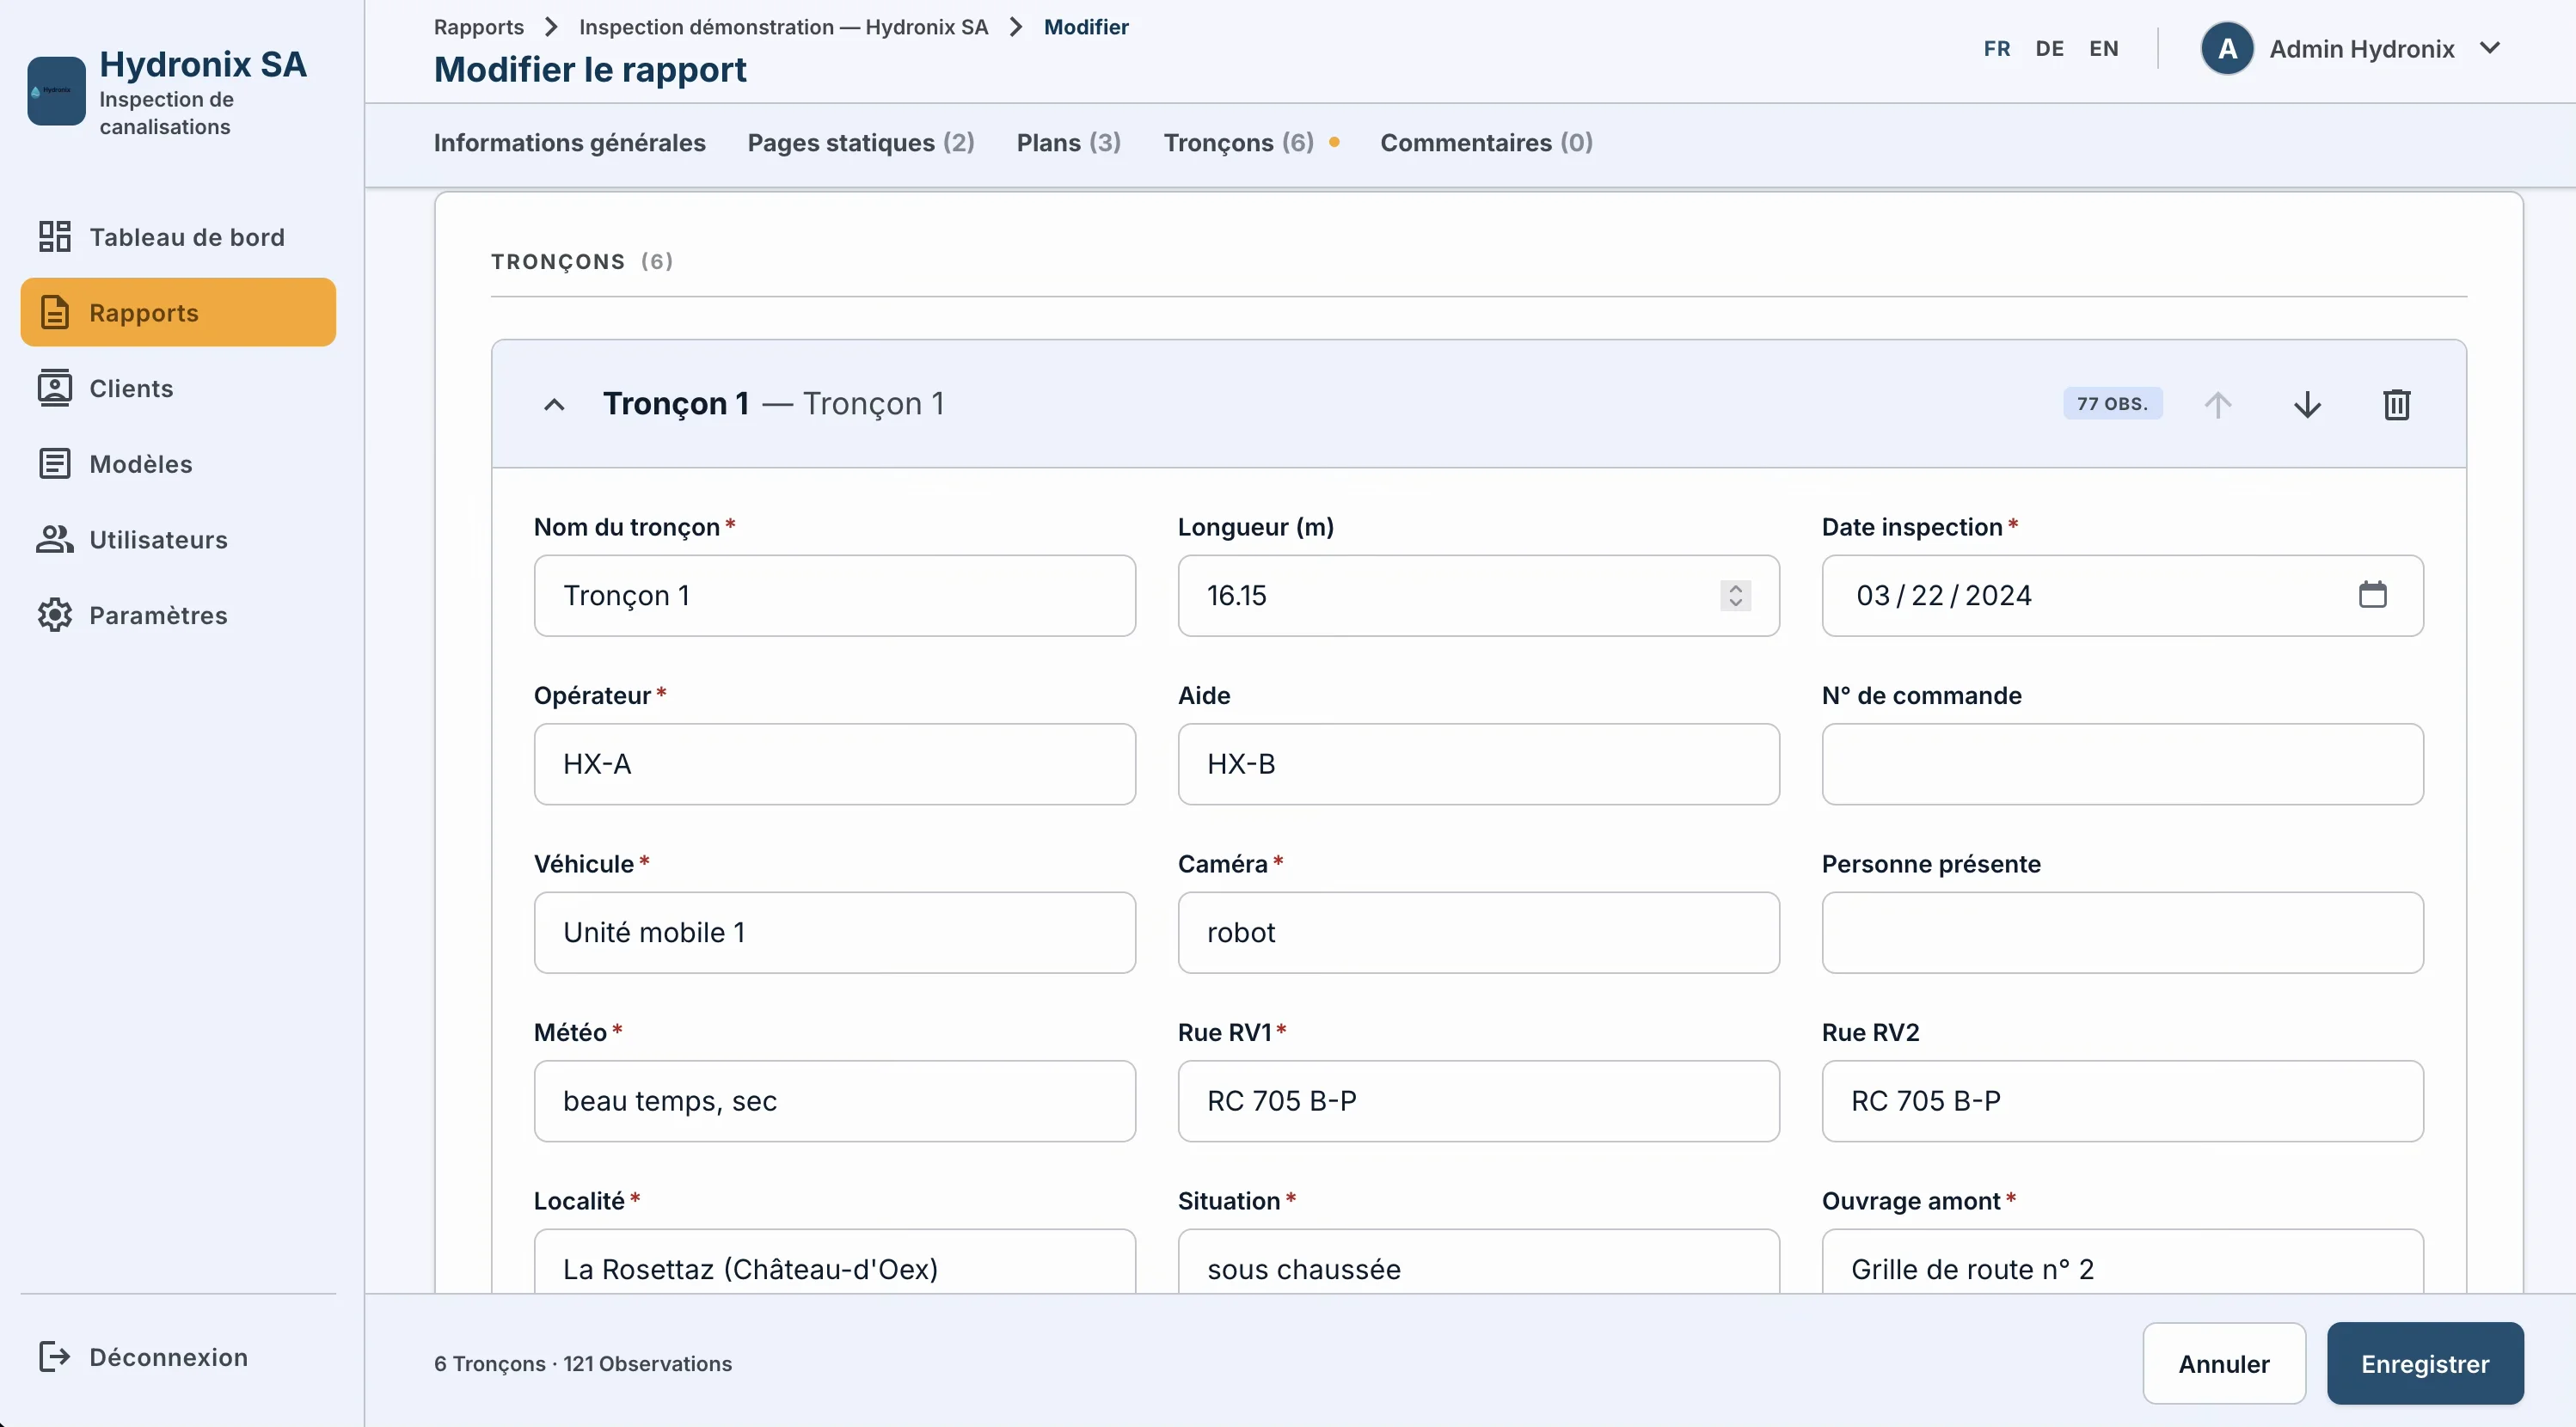The image size is (2576, 1427).
Task: Move Tronçon 1 down with arrow
Action: tap(2307, 404)
